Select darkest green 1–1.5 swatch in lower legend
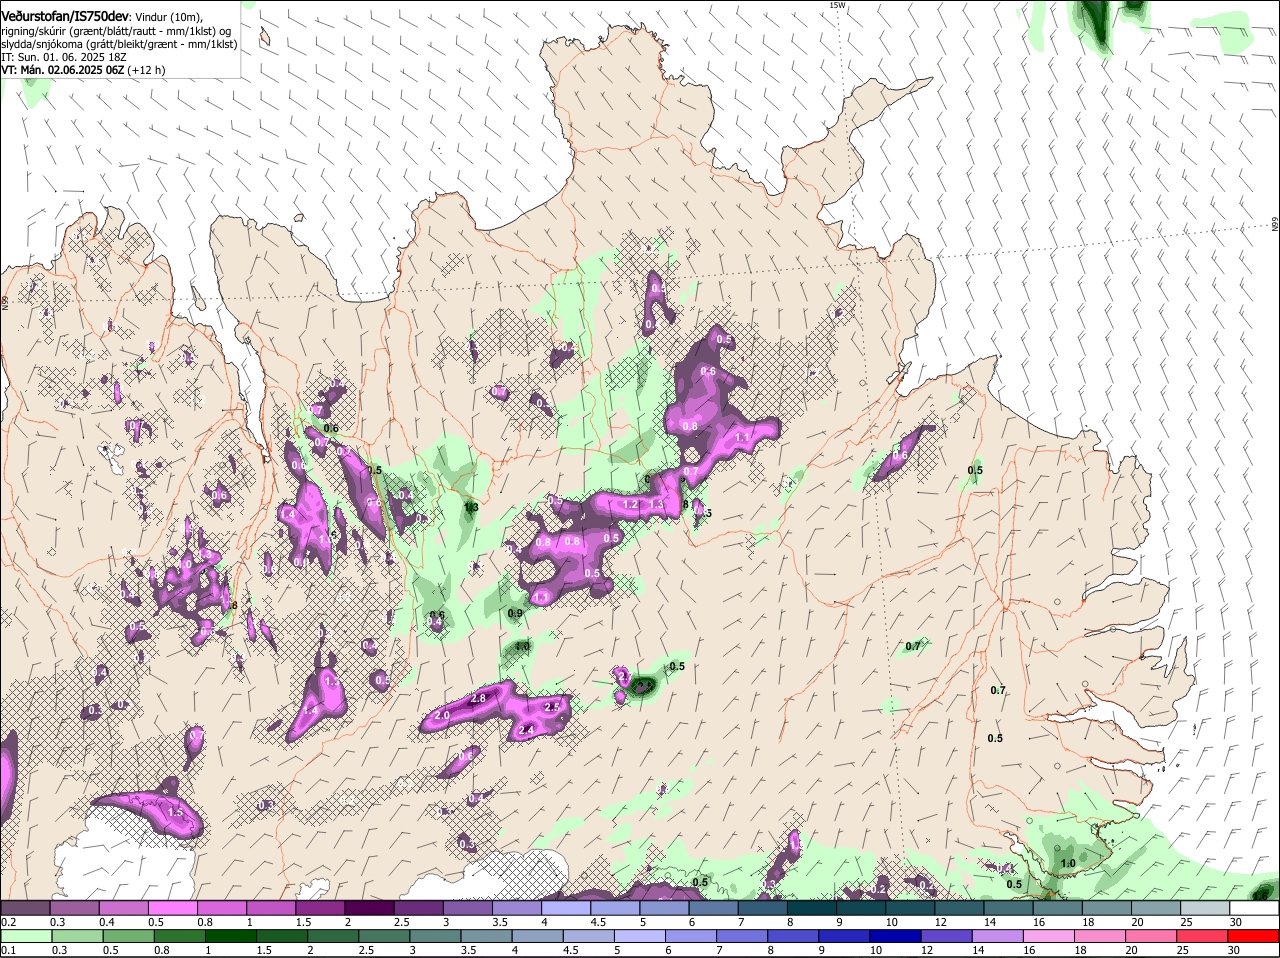Image resolution: width=1280 pixels, height=958 pixels. coord(232,937)
